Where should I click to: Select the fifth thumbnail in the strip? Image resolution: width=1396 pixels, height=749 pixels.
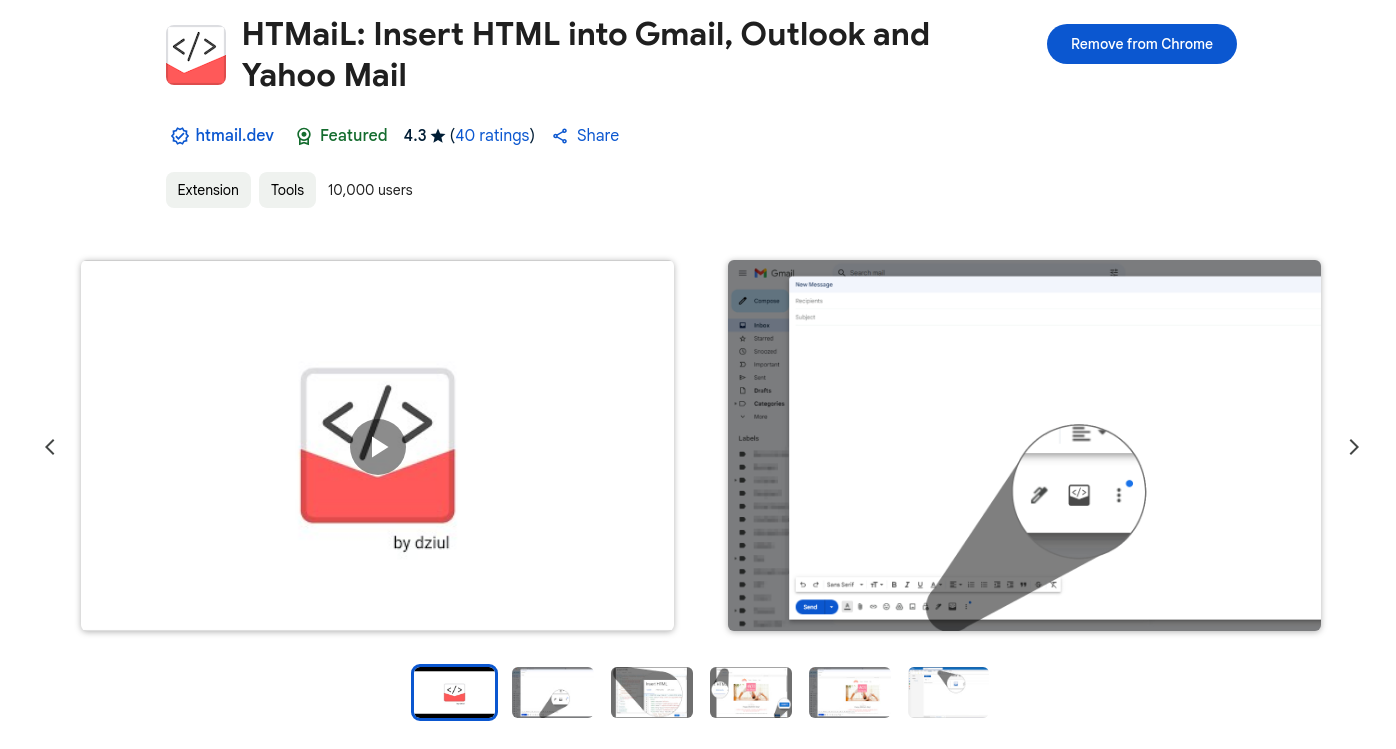coord(850,692)
